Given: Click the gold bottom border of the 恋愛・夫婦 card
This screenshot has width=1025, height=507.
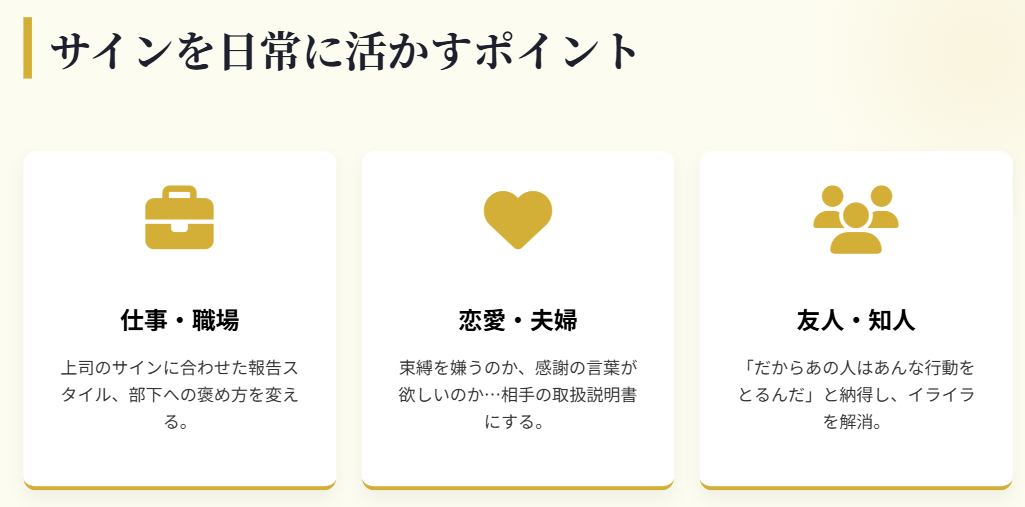Looking at the screenshot, I should 518,487.
